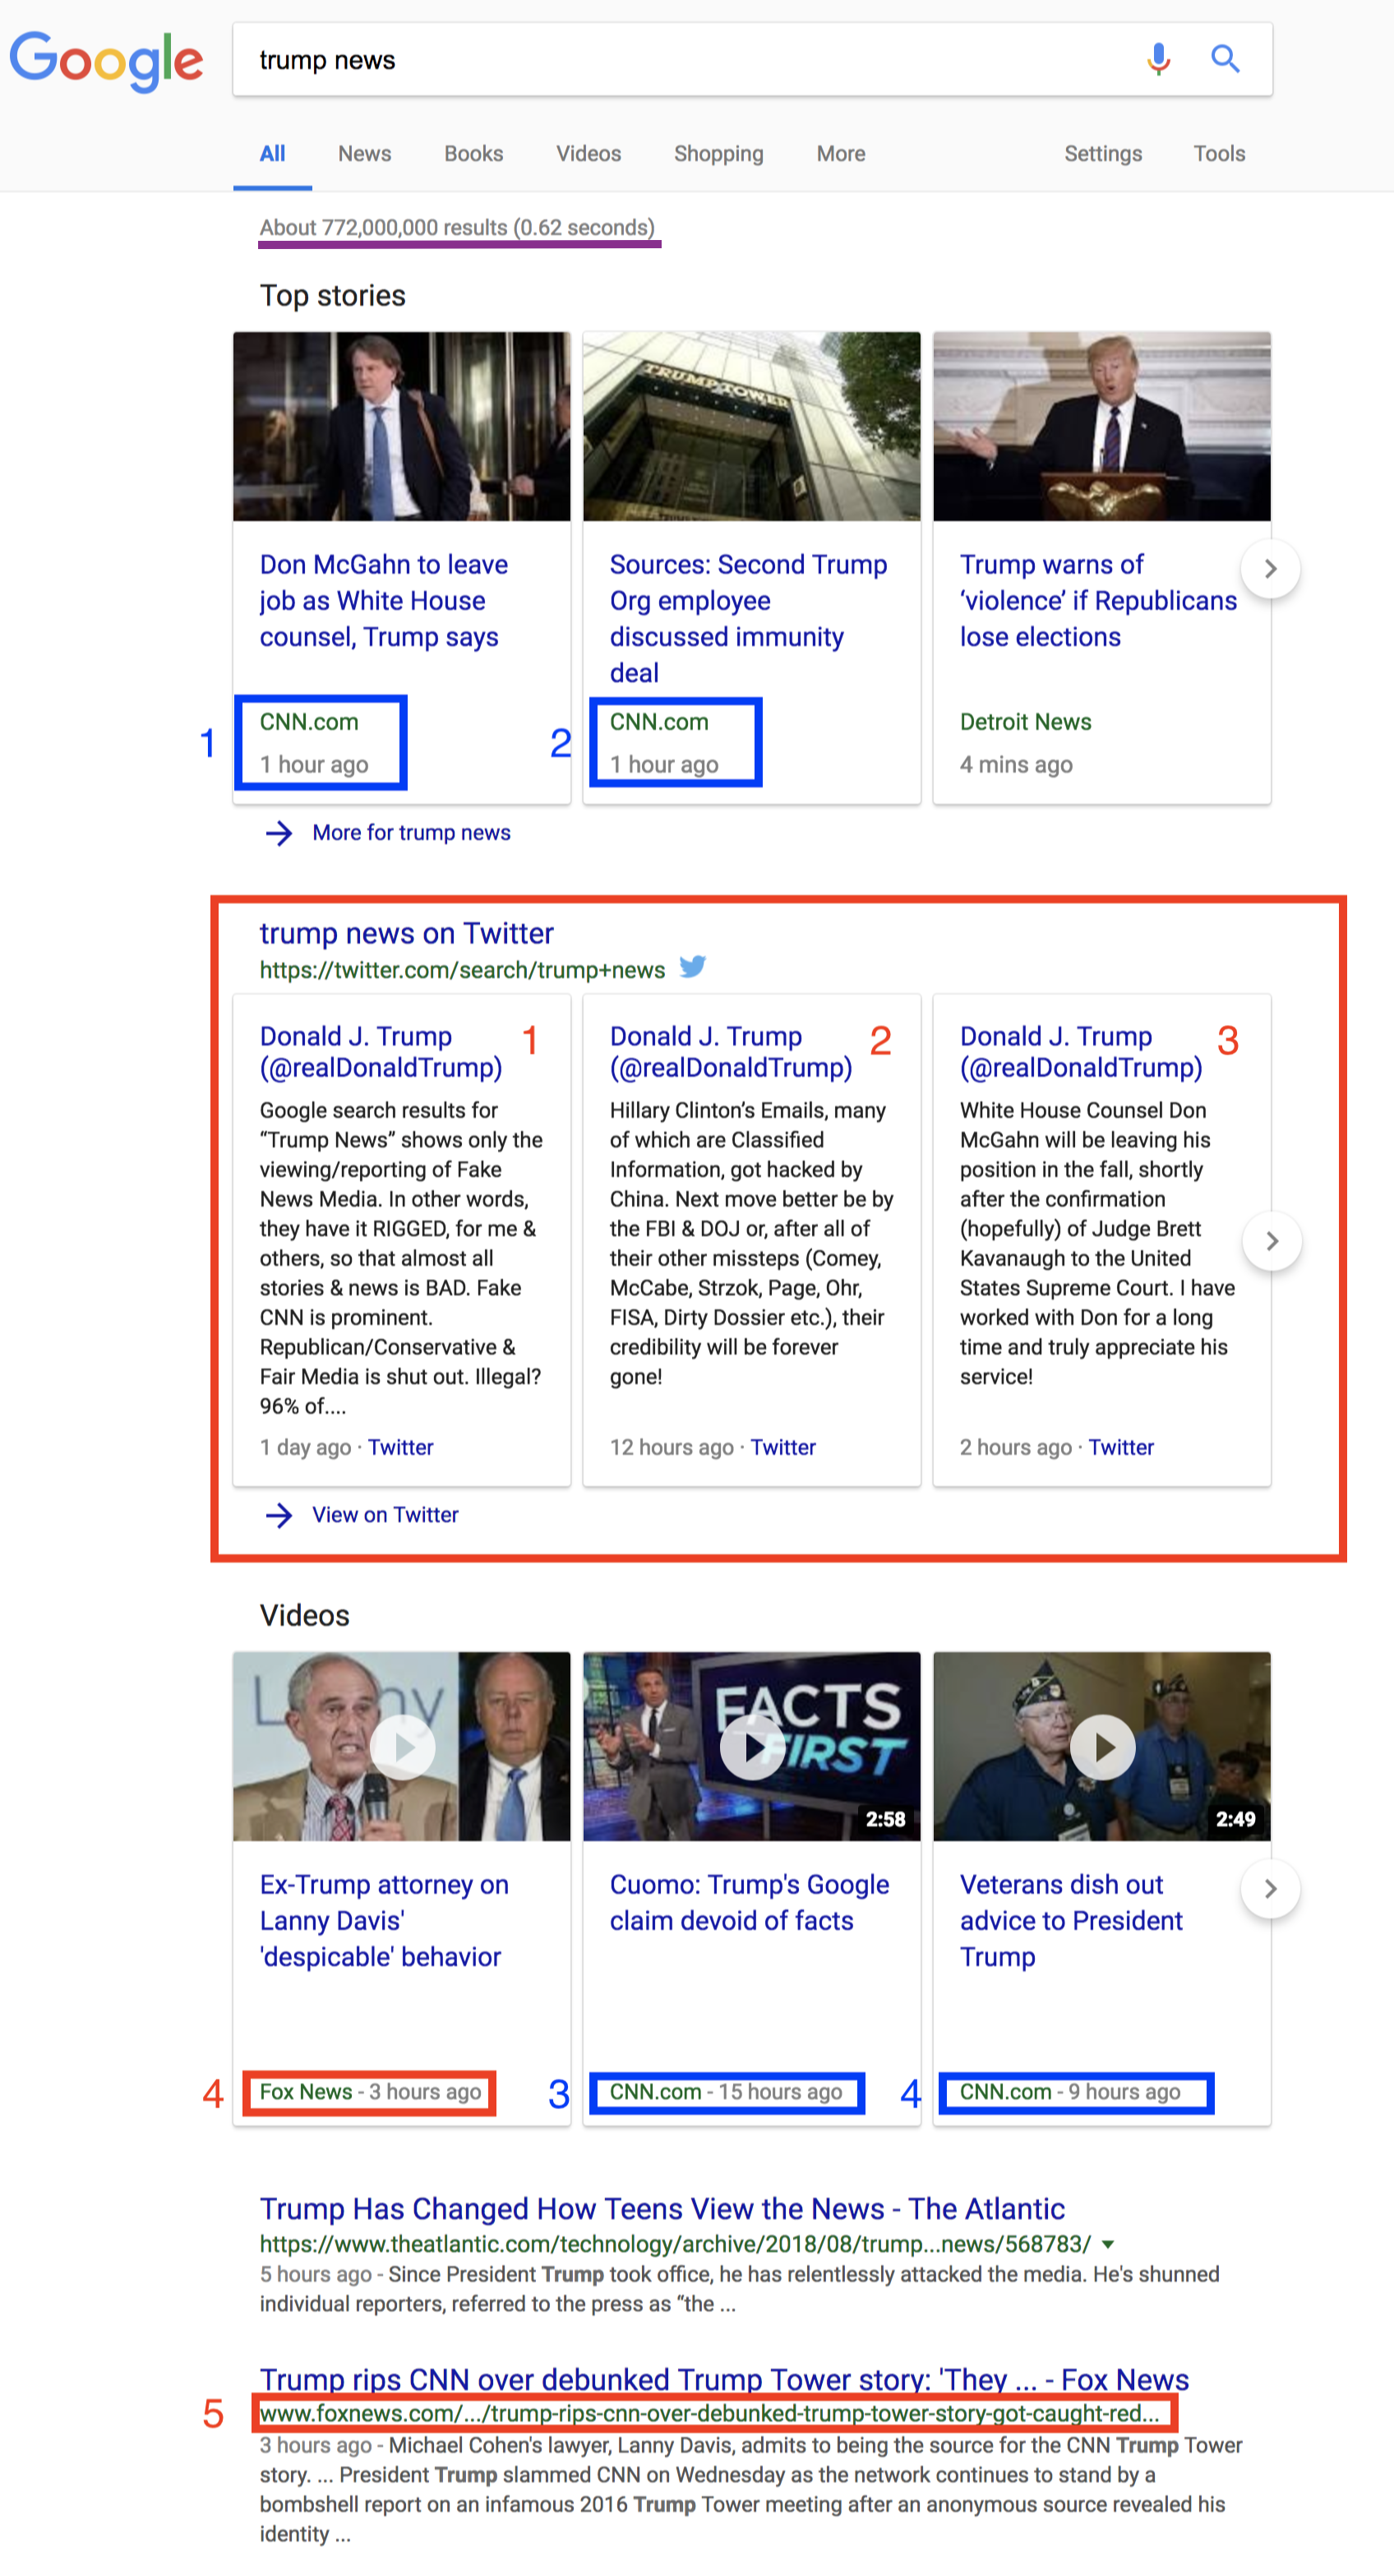This screenshot has width=1394, height=2576.
Task: Click the arrow icon beside More for trump news
Action: coord(279,833)
